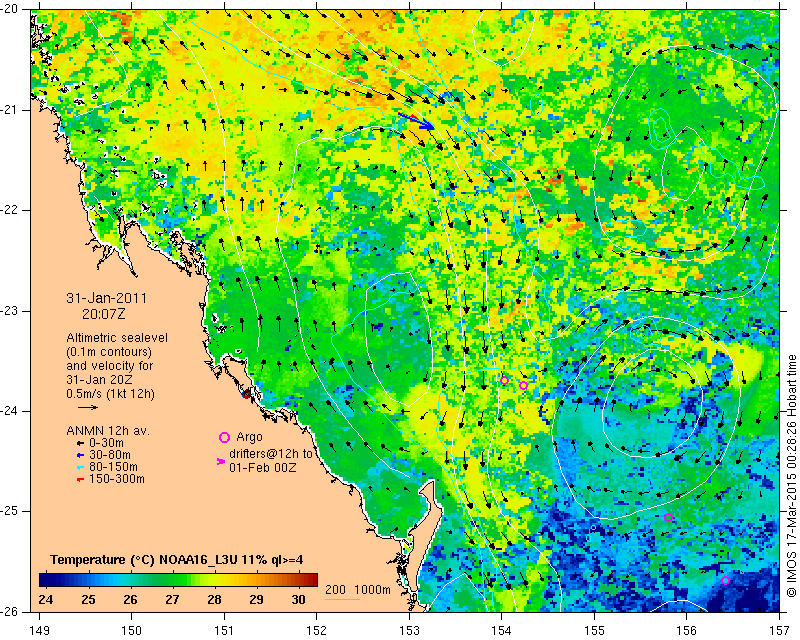The height and width of the screenshot is (640, 800).
Task: Click longitude axis label "155"
Action: point(594,631)
